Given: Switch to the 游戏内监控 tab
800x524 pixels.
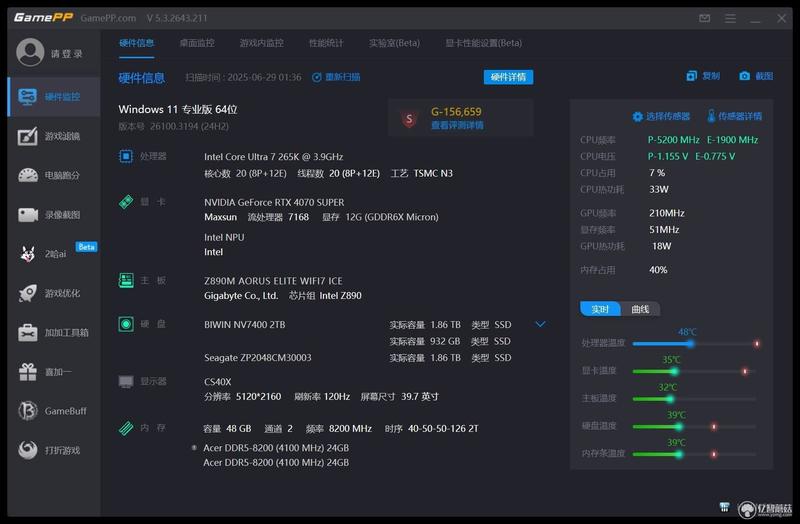Looking at the screenshot, I should coord(261,43).
